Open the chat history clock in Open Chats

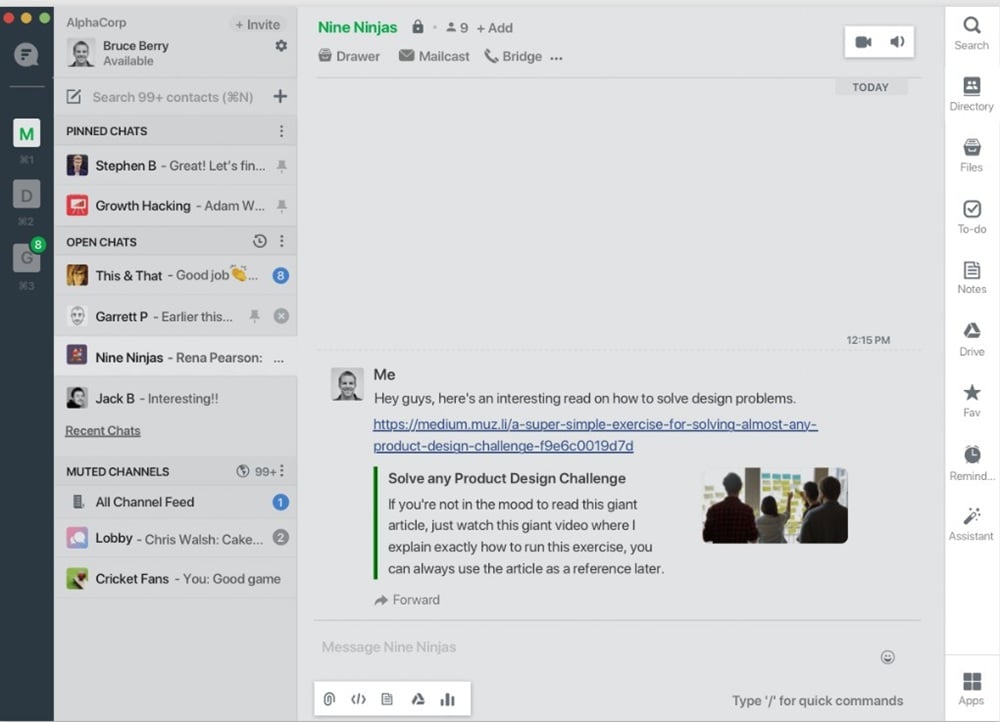point(260,241)
